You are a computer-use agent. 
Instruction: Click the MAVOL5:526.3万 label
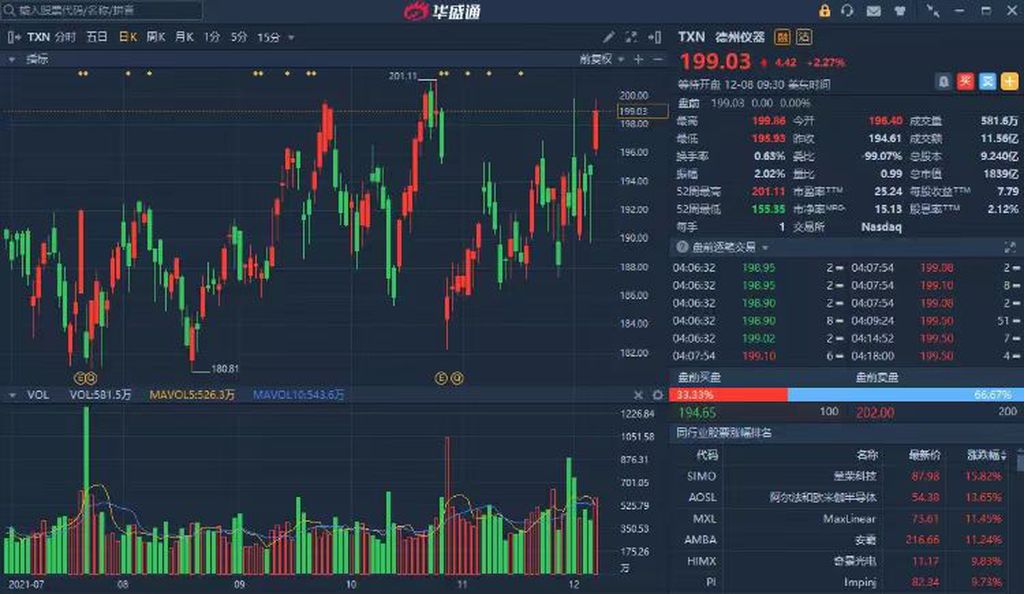tap(191, 395)
